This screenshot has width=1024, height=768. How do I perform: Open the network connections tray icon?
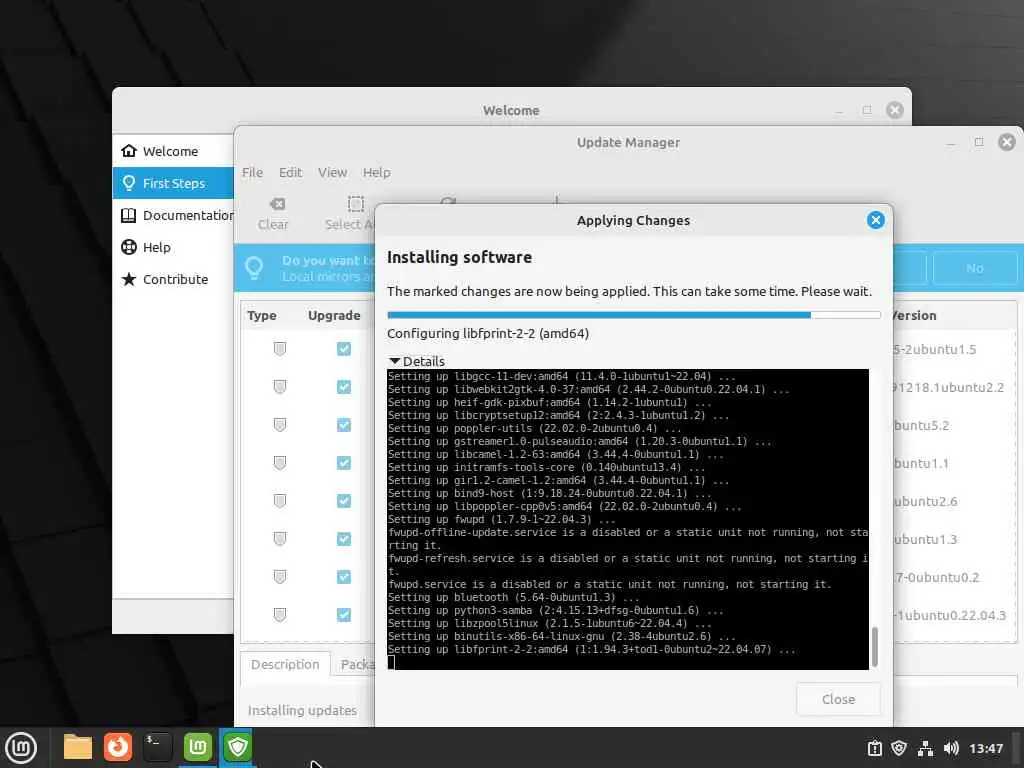click(925, 748)
